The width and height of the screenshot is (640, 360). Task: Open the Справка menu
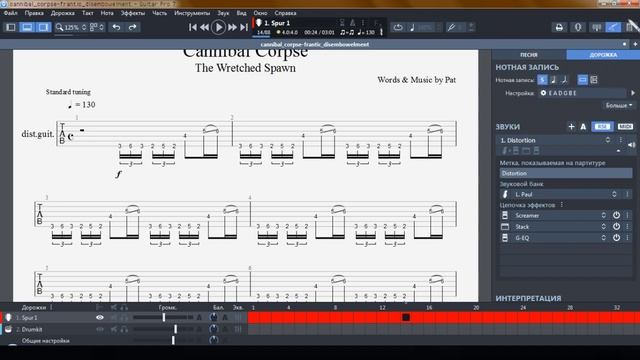click(x=285, y=13)
